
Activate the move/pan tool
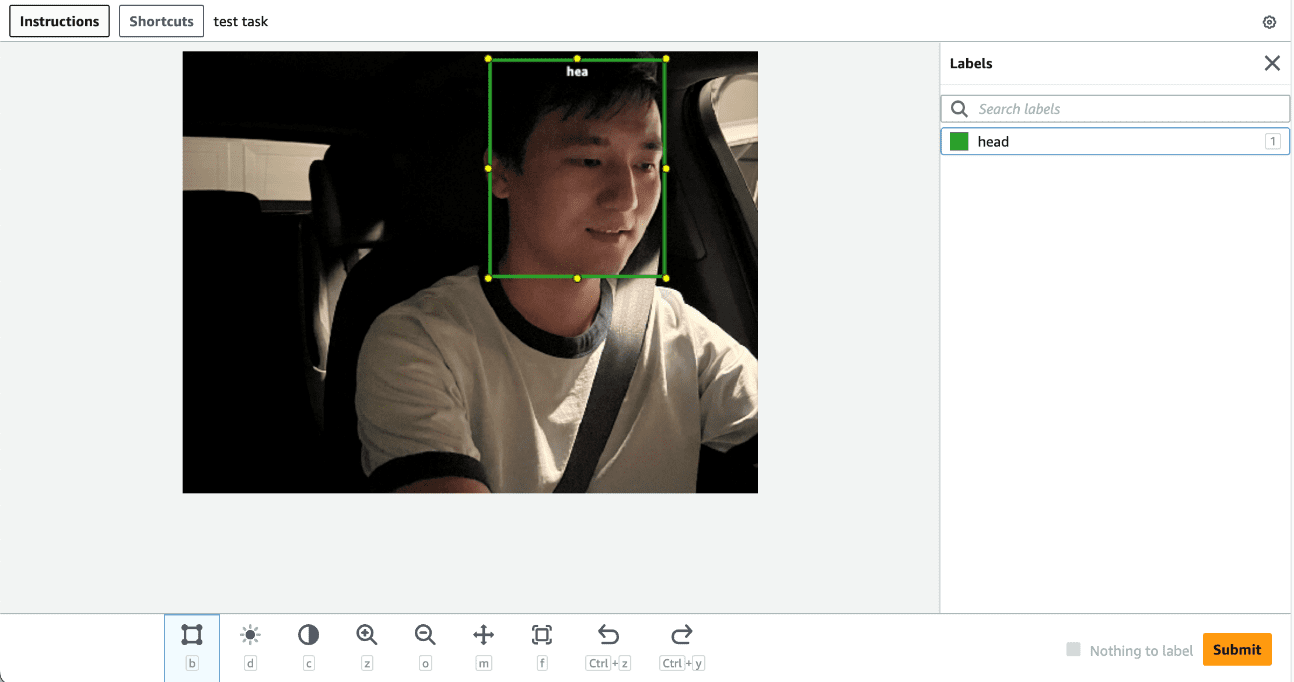[x=483, y=635]
